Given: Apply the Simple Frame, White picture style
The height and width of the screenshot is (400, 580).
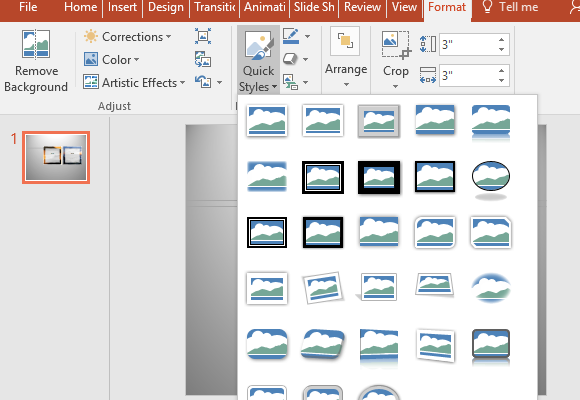Looking at the screenshot, I should pos(267,120).
